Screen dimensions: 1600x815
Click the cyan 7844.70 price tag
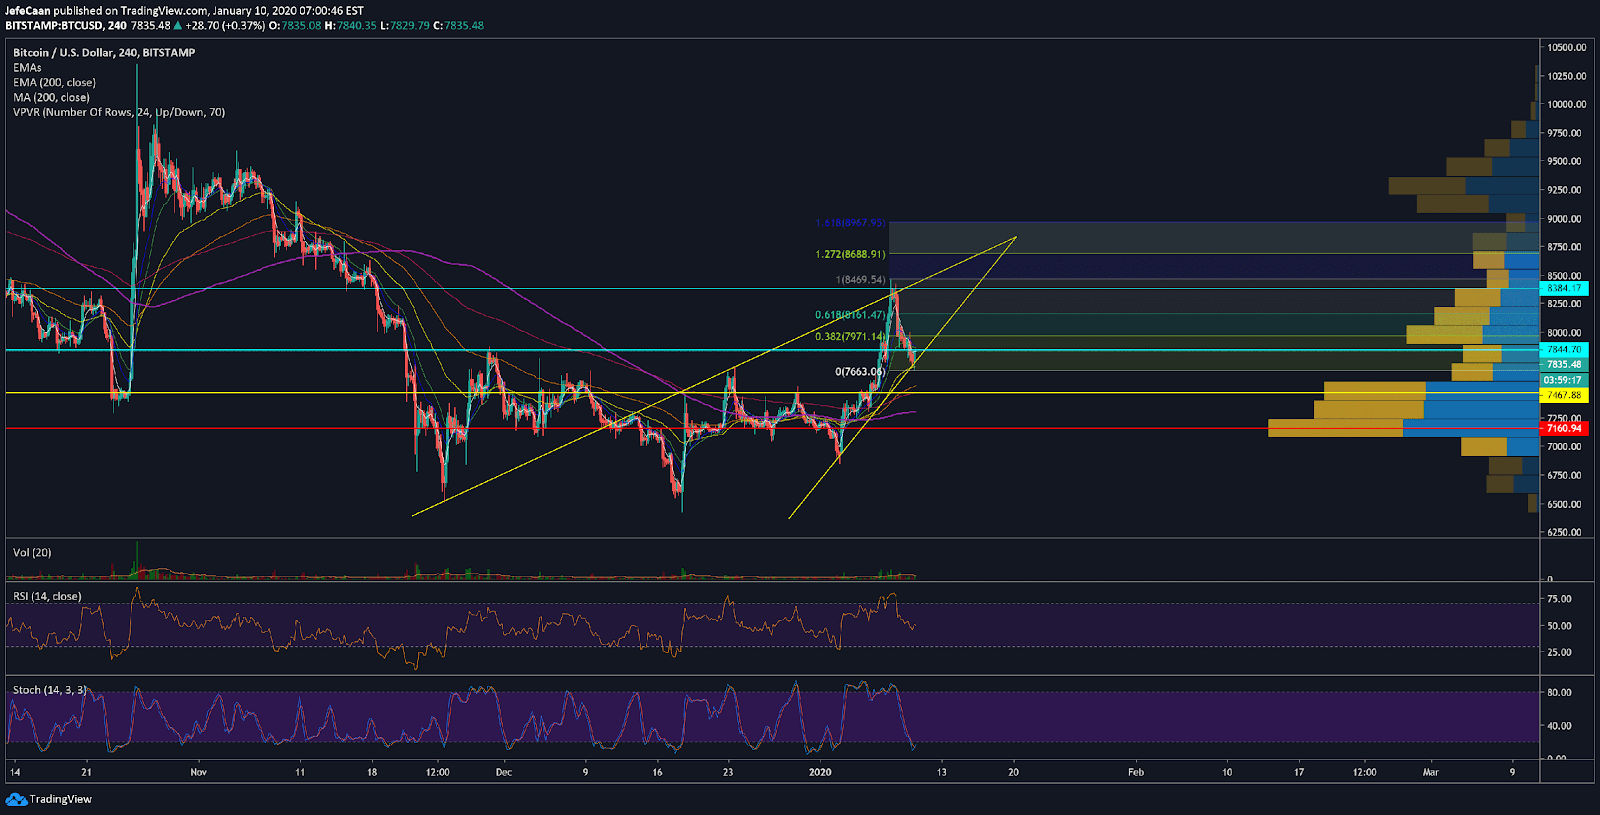tap(1564, 350)
